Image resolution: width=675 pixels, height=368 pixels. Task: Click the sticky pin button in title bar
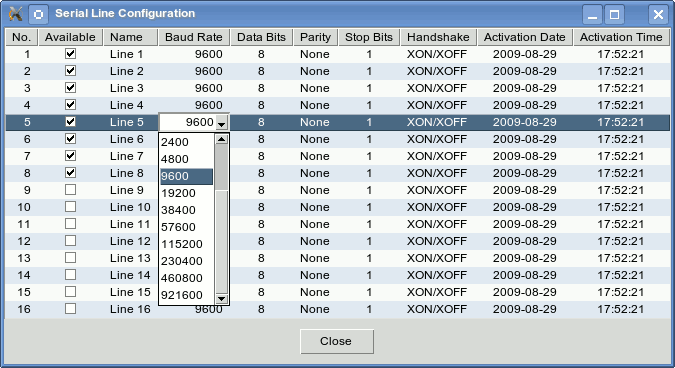(x=38, y=14)
